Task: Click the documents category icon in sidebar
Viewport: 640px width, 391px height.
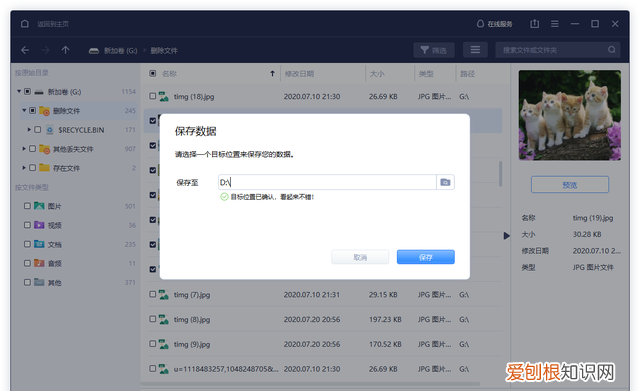Action: pos(39,244)
